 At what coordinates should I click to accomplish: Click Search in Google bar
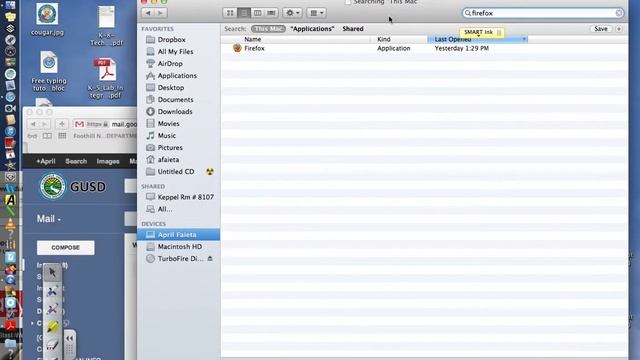click(76, 161)
